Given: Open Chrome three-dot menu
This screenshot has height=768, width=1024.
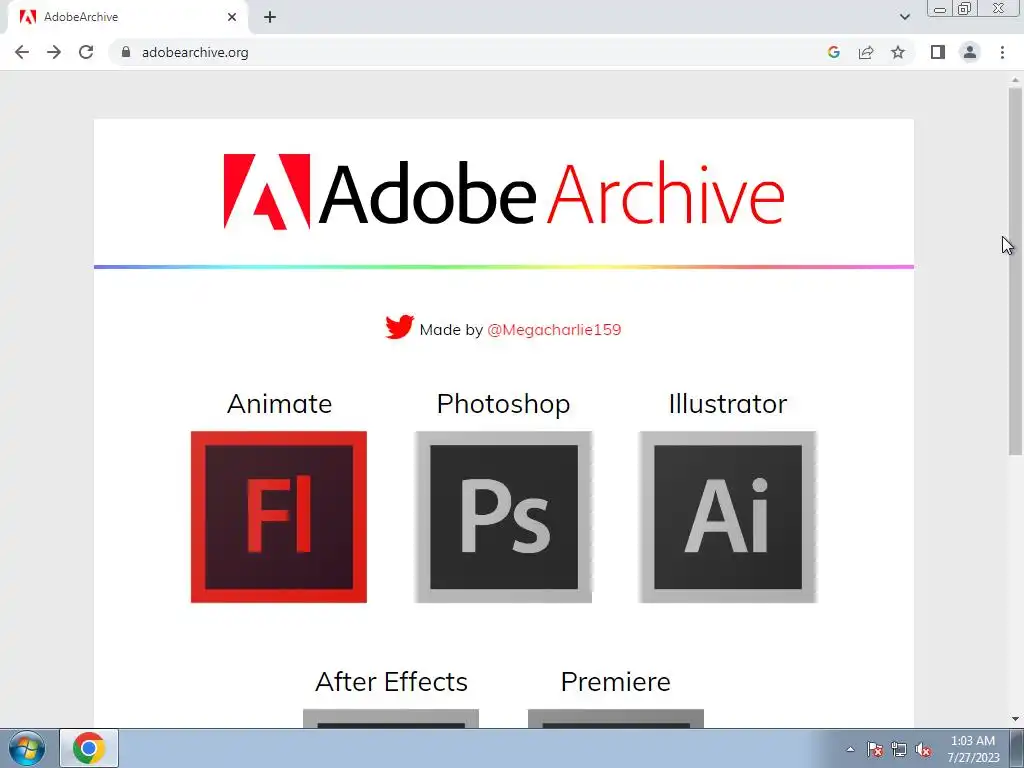Looking at the screenshot, I should pyautogui.click(x=1002, y=52).
